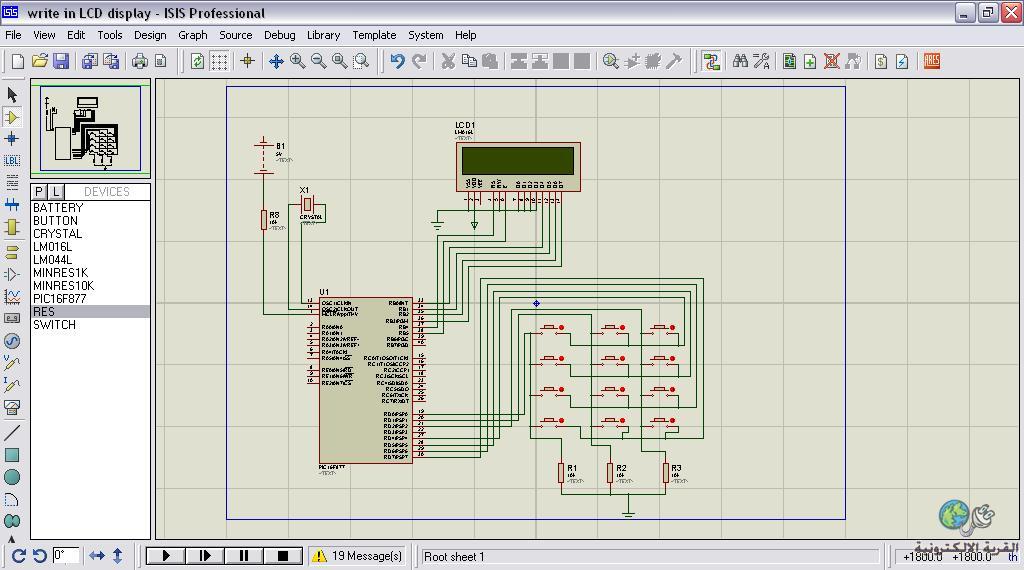
Task: Switch to Component mode
Action: [x=12, y=117]
